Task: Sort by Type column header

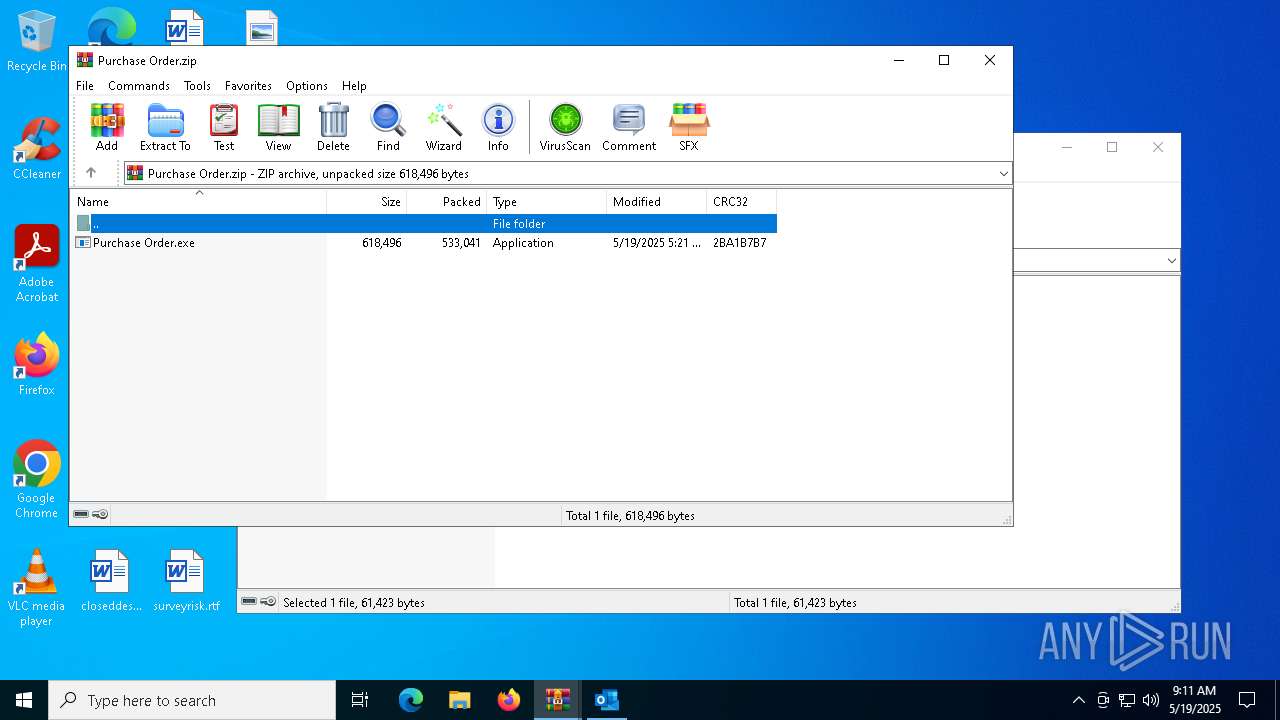Action: coord(547,201)
